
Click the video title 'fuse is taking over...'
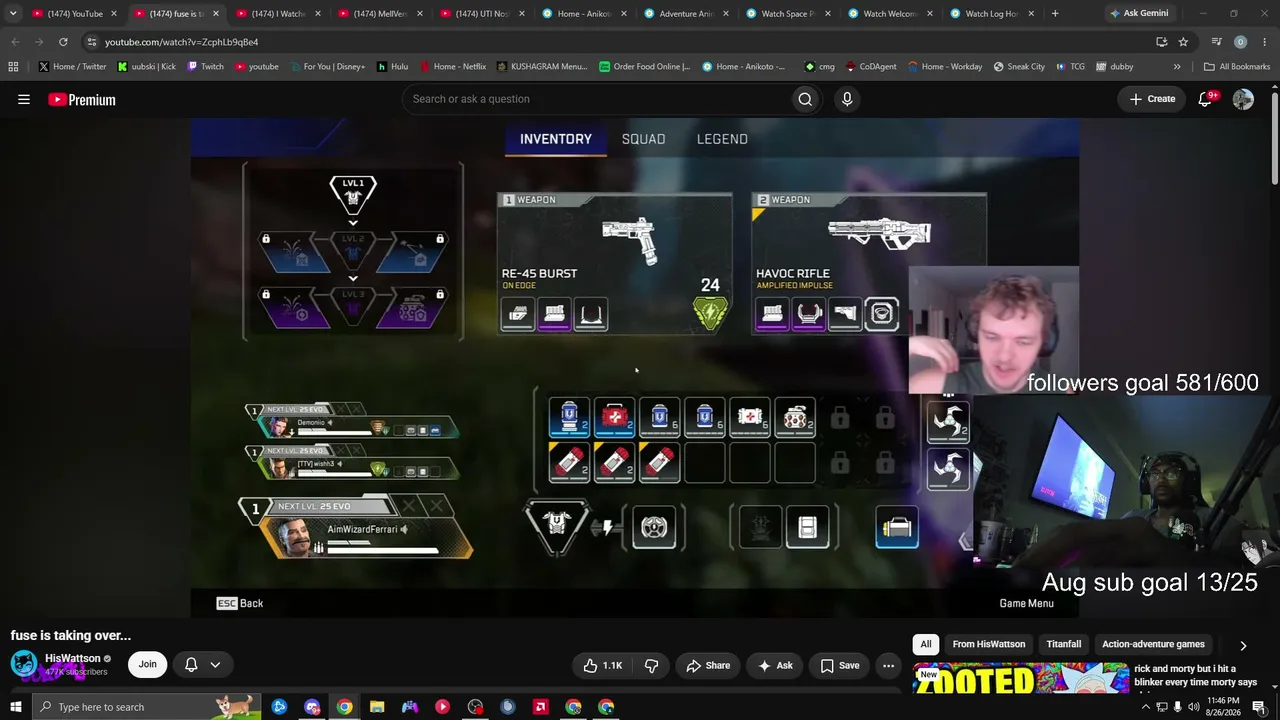pos(71,636)
